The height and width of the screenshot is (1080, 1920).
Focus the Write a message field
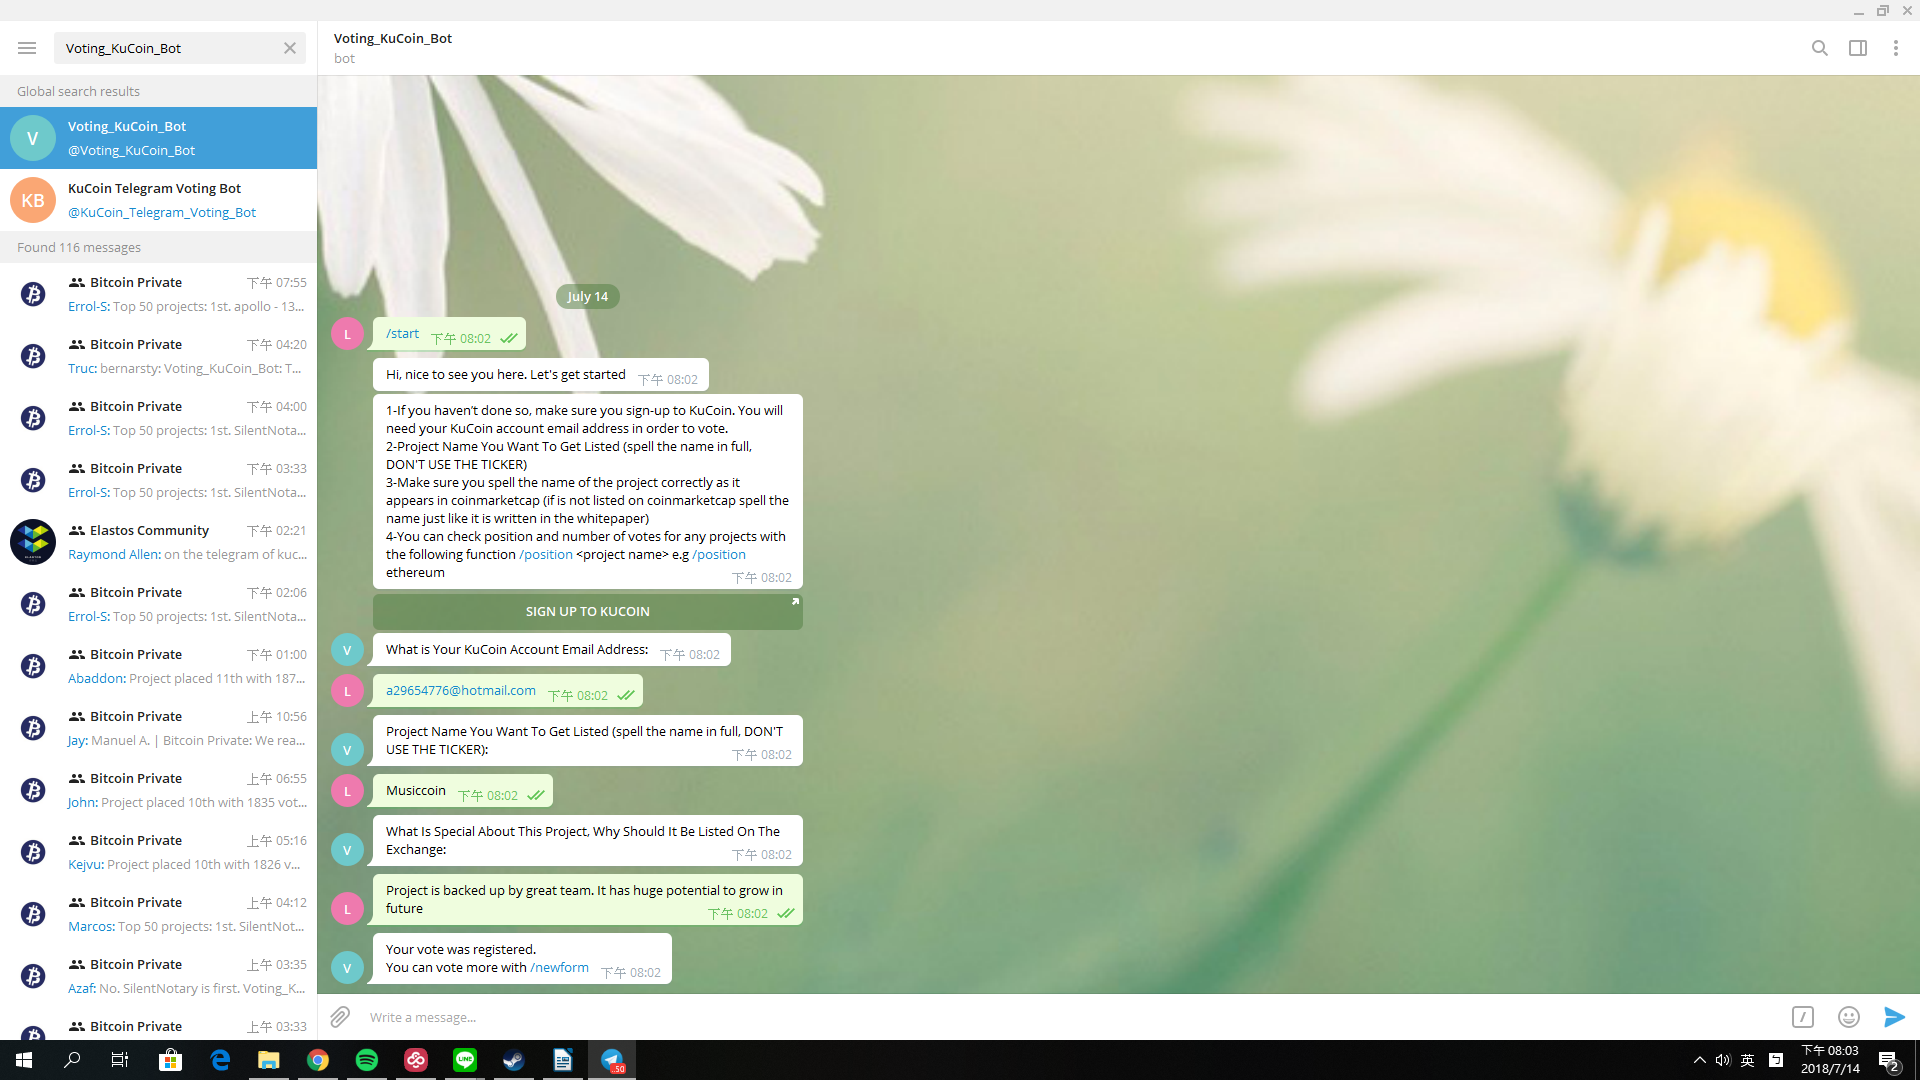(x=1070, y=1017)
